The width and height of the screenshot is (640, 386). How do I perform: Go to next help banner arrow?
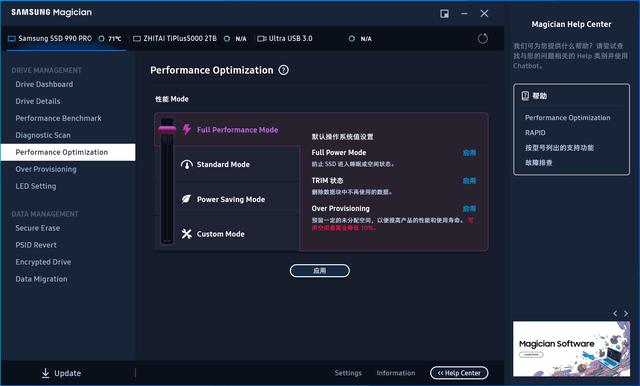tap(626, 313)
